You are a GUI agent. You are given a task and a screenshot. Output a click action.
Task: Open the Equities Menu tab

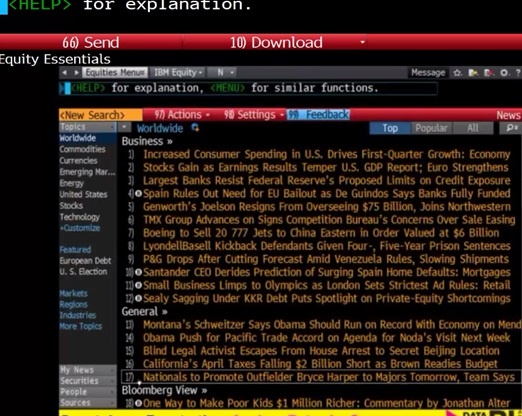point(115,72)
